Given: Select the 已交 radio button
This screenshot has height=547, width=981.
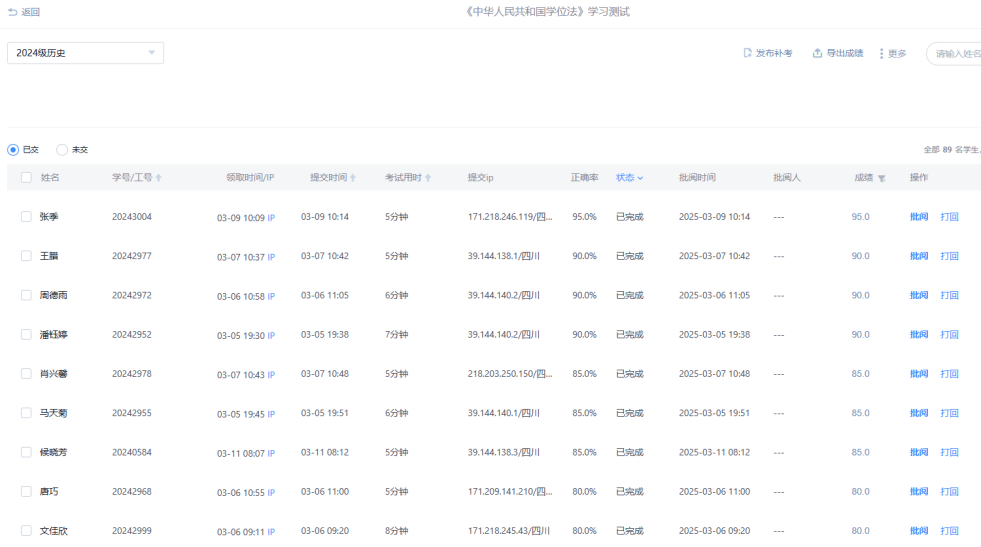Looking at the screenshot, I should 13,149.
